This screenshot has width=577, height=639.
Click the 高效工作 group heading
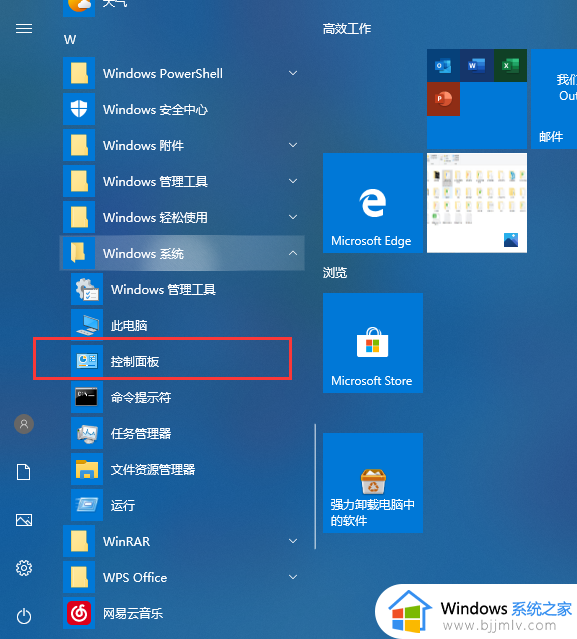coord(347,29)
